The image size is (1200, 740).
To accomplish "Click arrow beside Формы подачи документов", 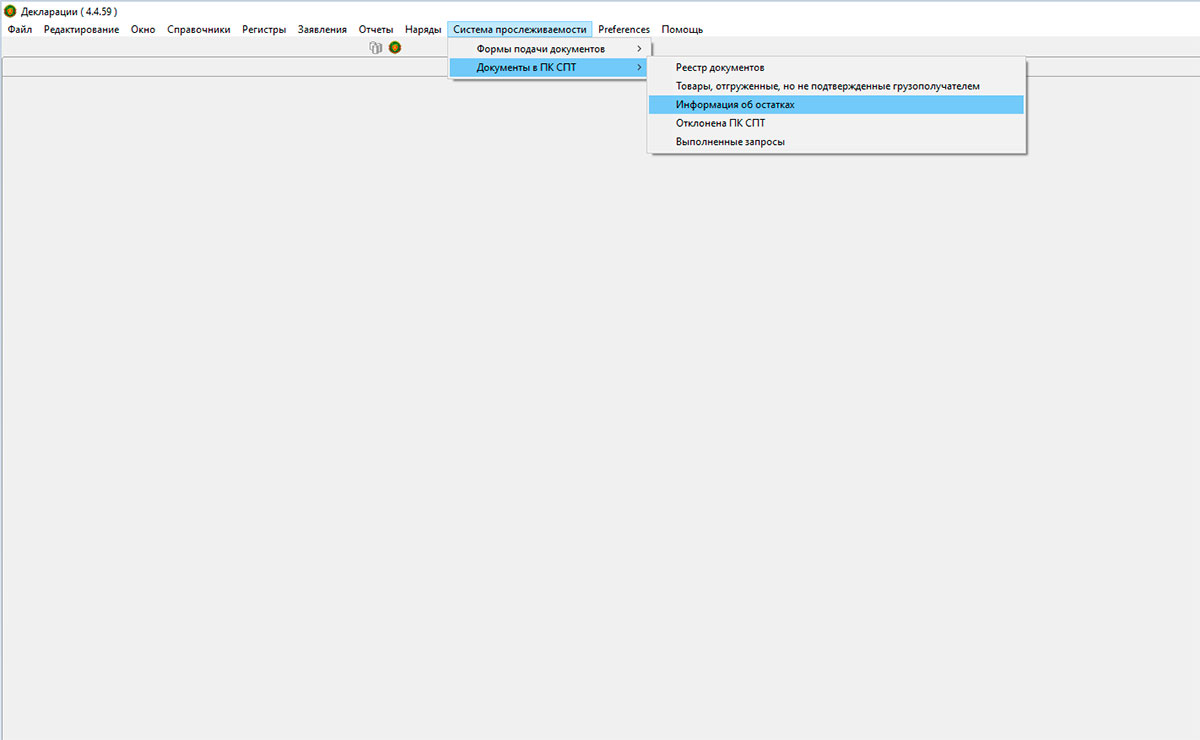I will (639, 49).
